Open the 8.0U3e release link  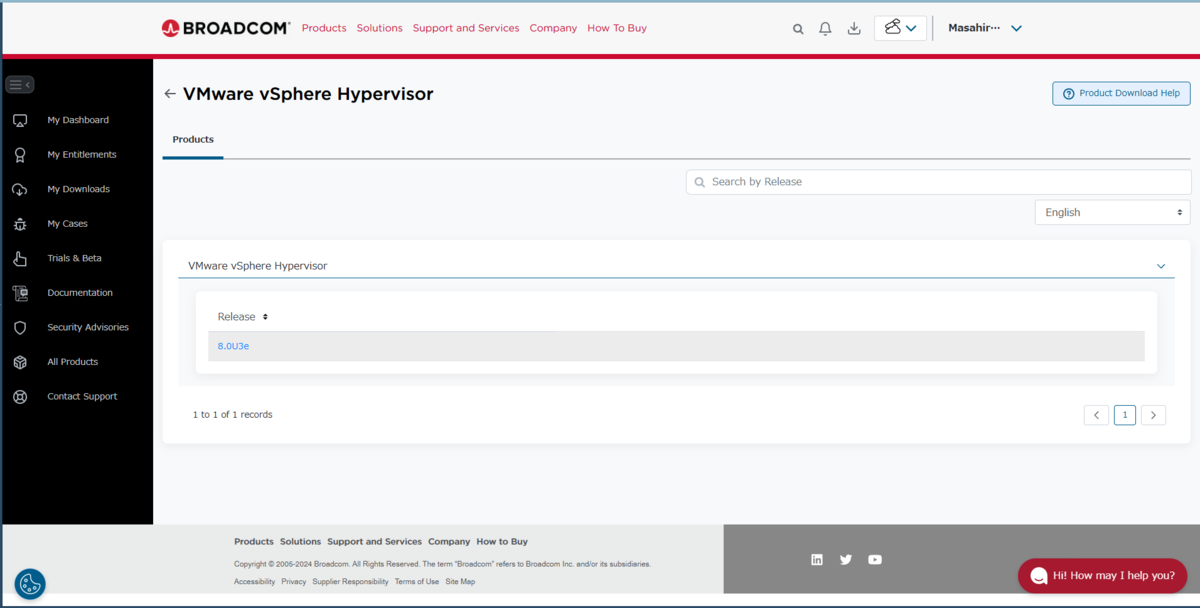point(233,346)
